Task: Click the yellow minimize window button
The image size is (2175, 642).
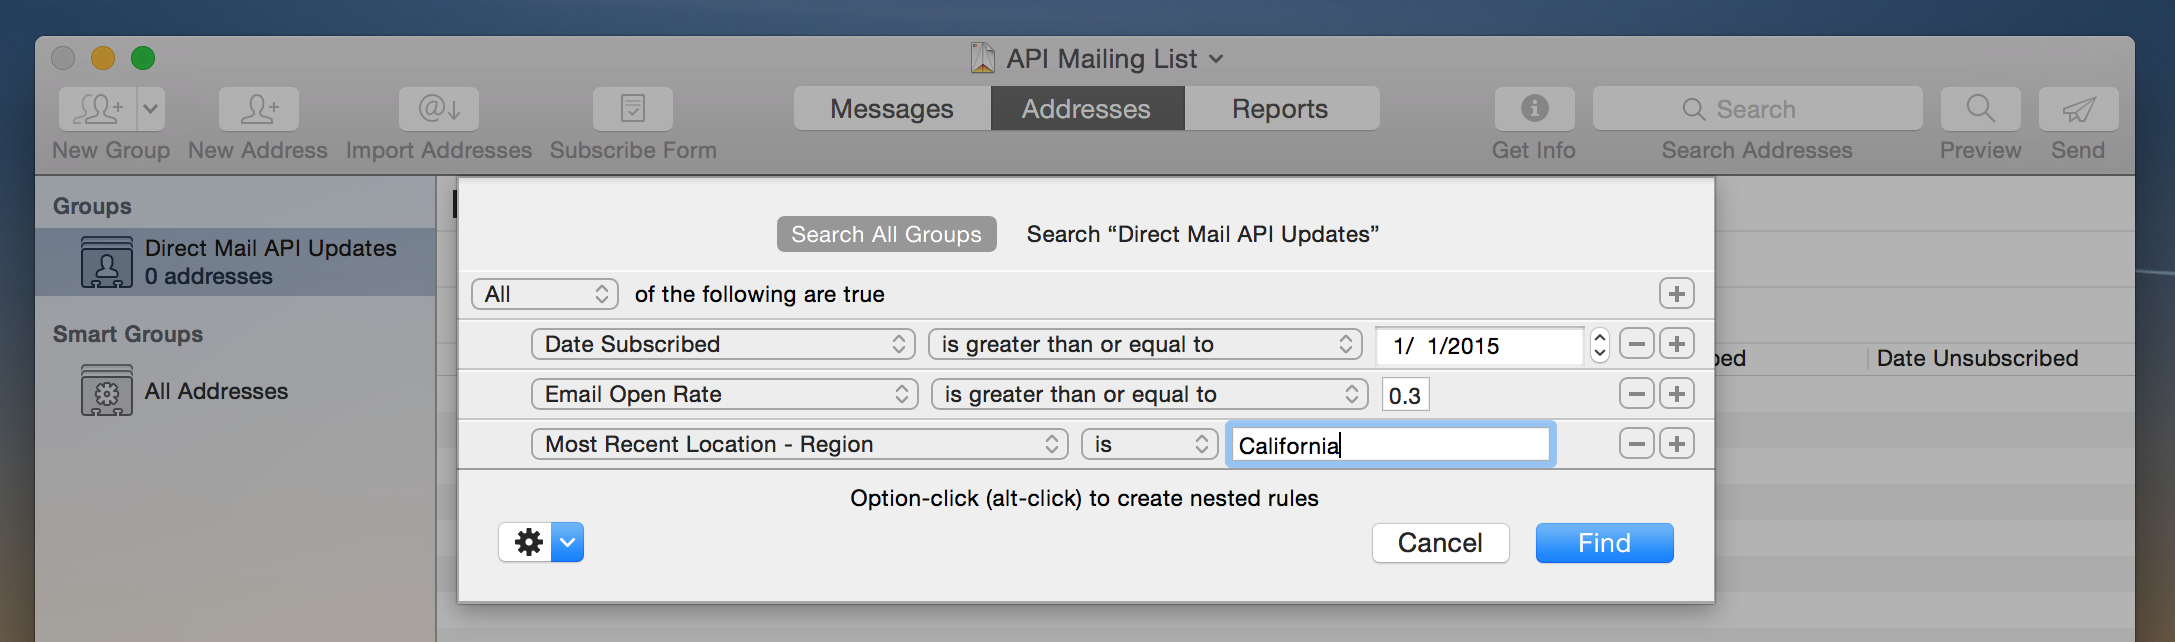Action: click(103, 58)
